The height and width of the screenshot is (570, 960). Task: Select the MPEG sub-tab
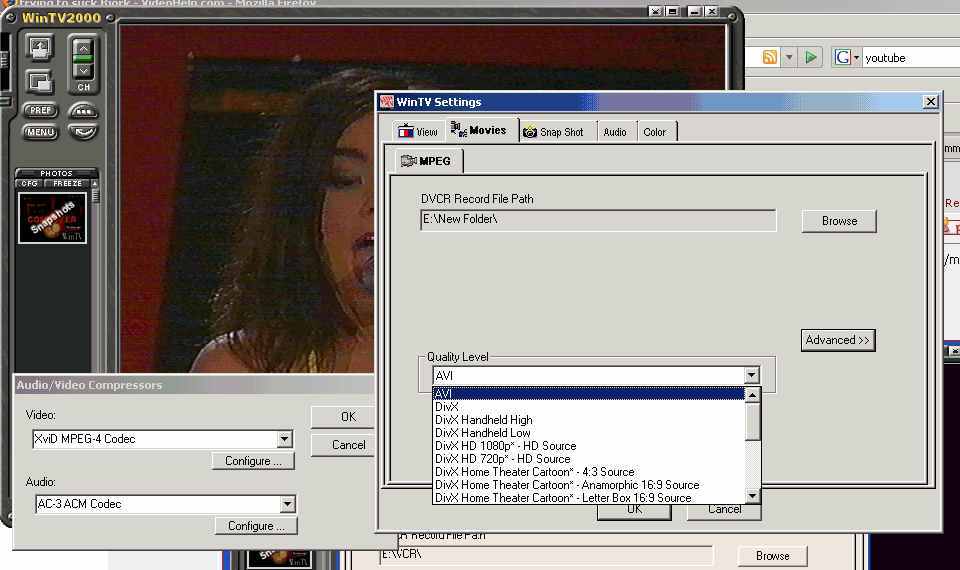click(x=427, y=161)
